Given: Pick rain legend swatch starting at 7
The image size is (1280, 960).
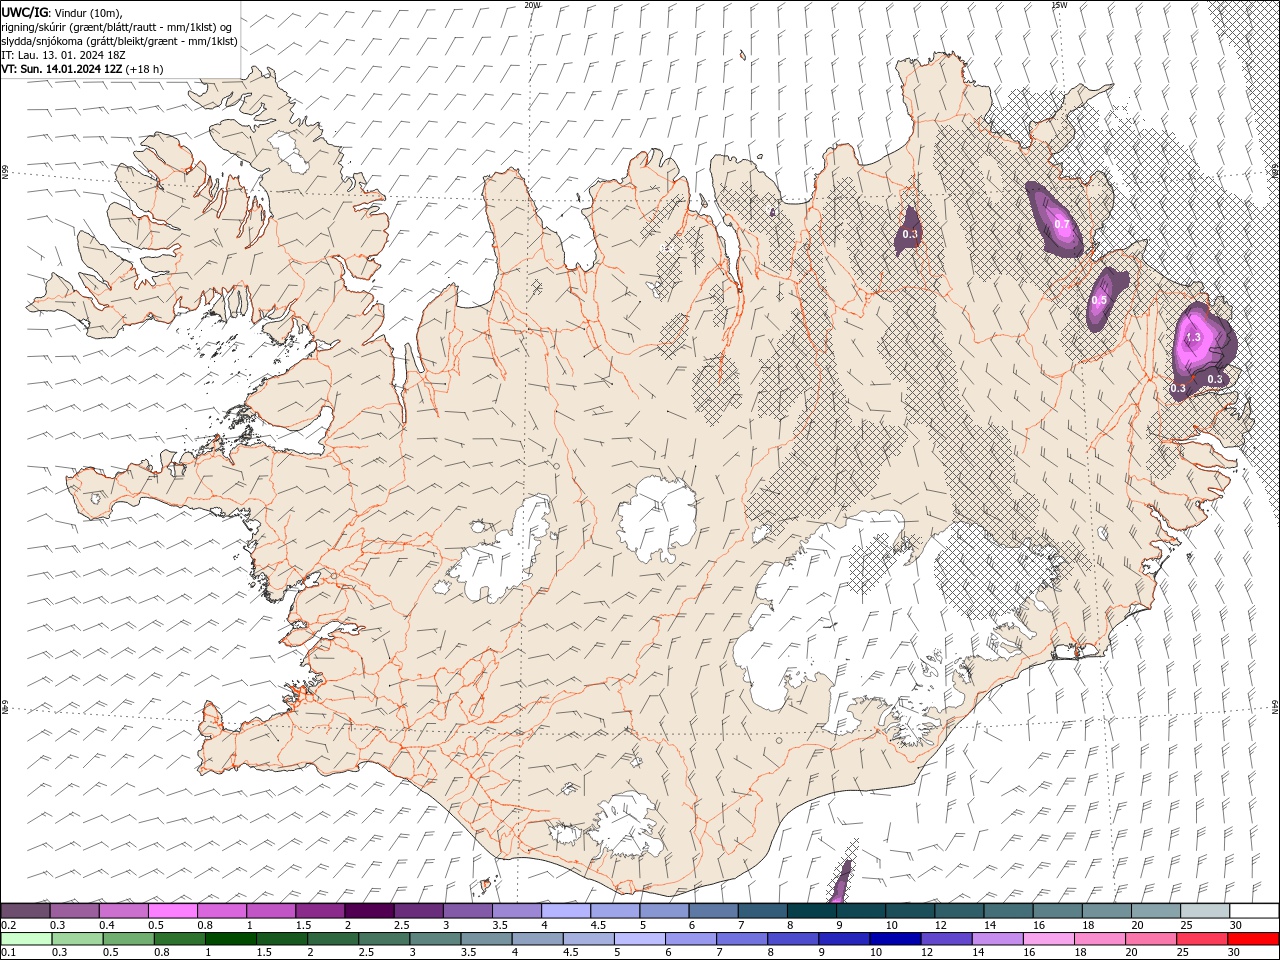Looking at the screenshot, I should (740, 938).
